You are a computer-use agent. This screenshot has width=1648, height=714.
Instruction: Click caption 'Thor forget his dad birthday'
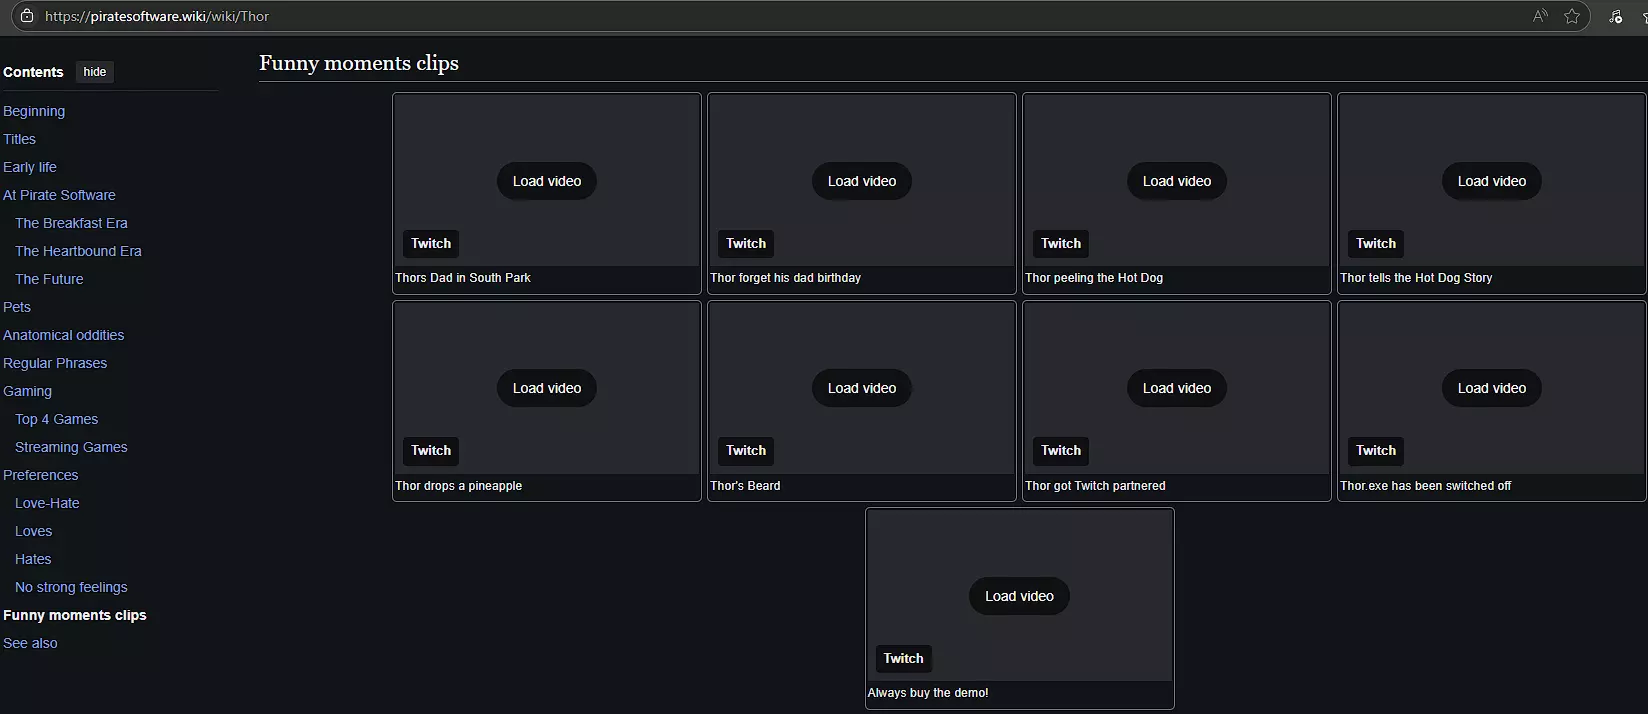click(x=785, y=278)
